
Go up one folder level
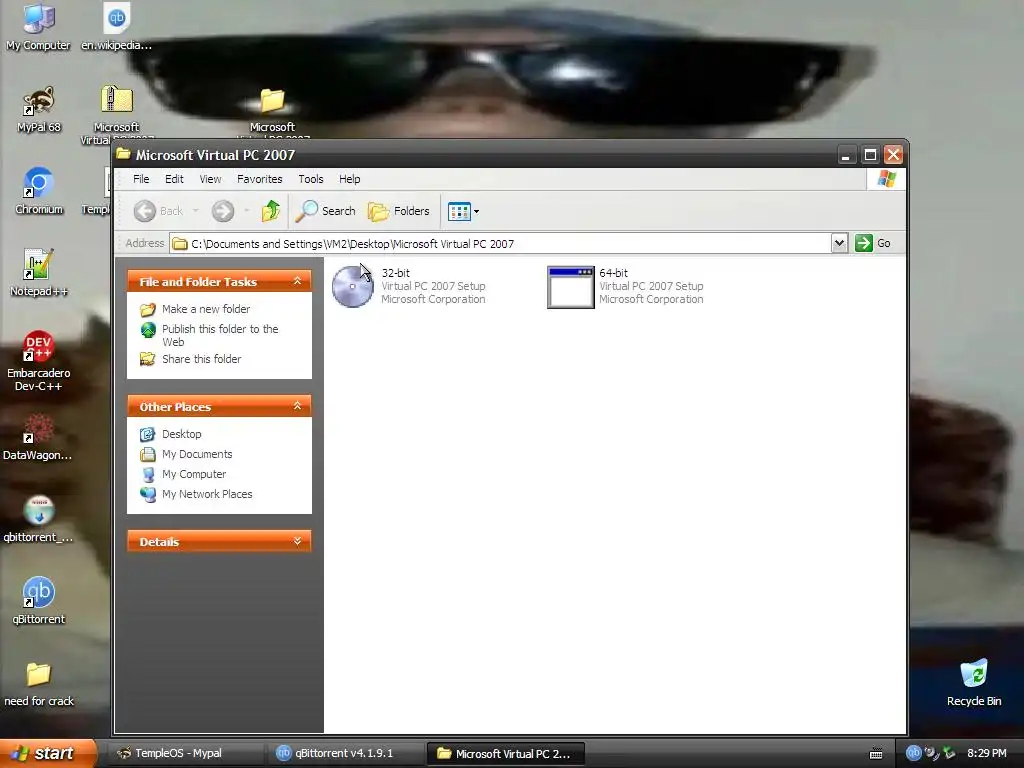270,211
